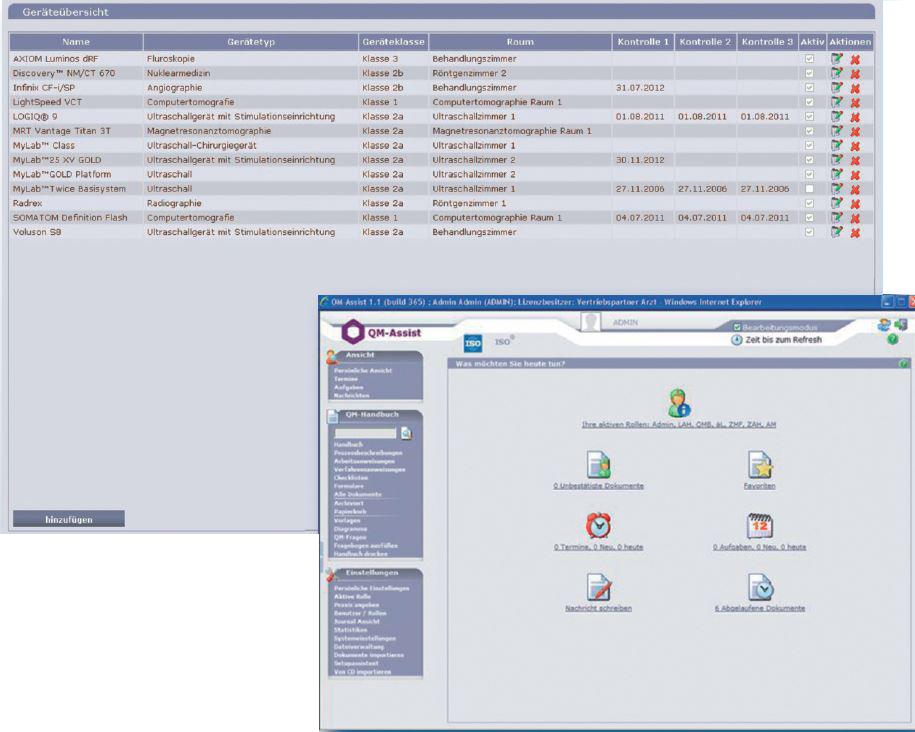Delete the Voluson S8 device
Image resolution: width=915 pixels, height=732 pixels.
855,233
